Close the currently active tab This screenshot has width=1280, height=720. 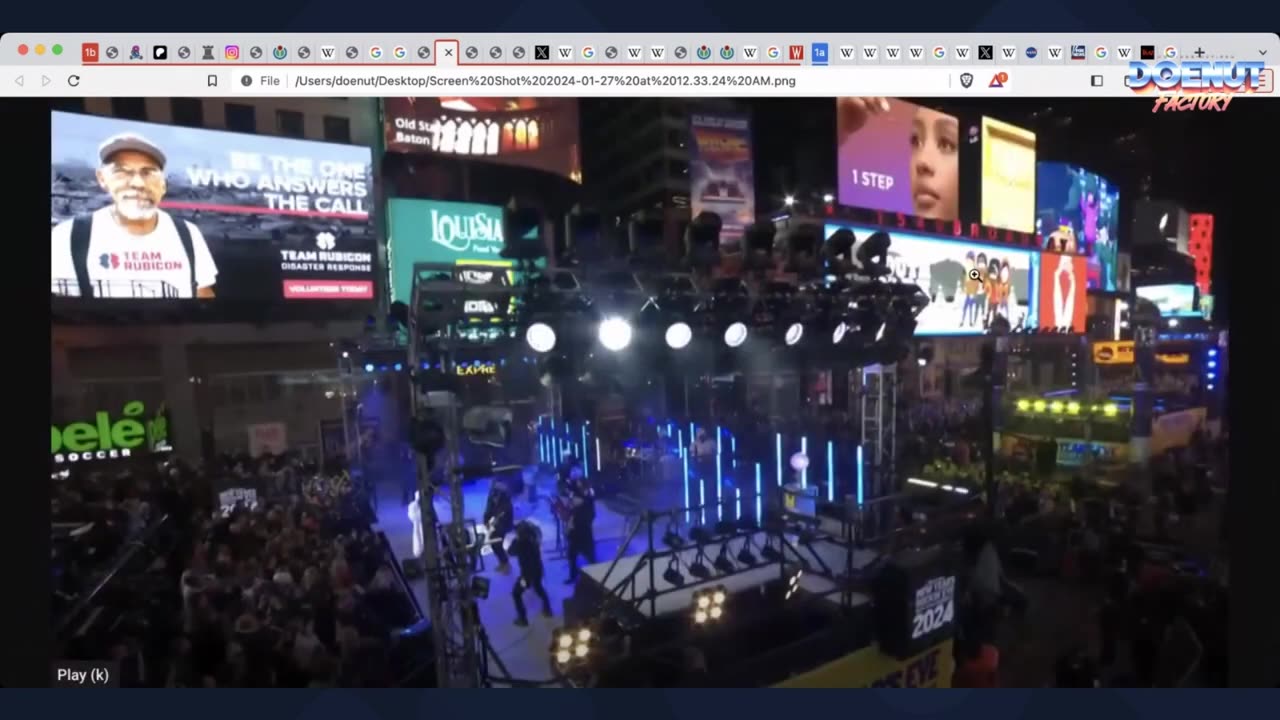click(447, 53)
